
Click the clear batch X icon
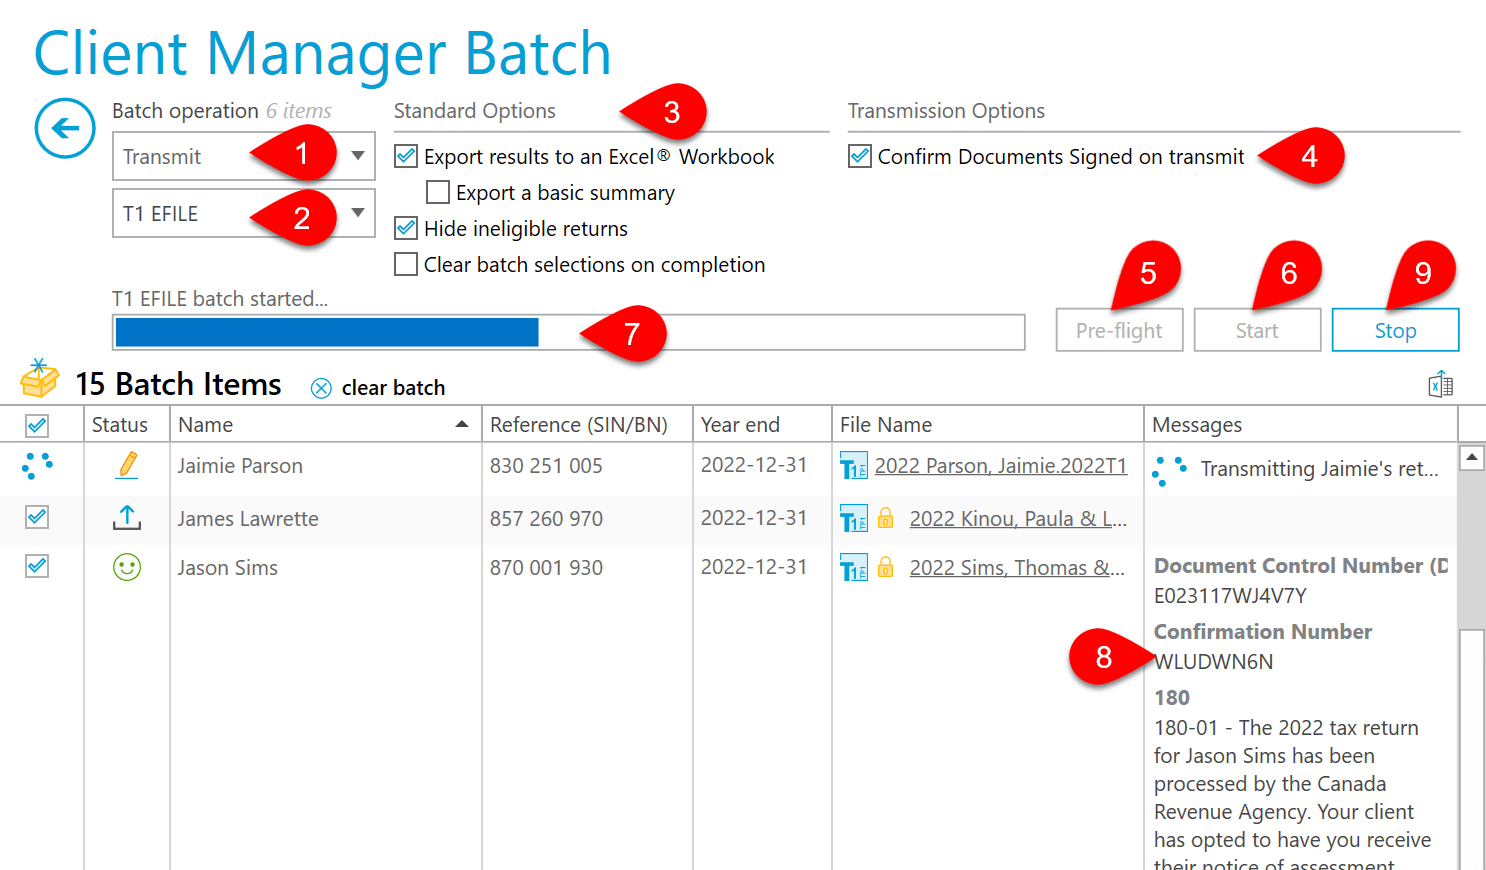click(321, 388)
